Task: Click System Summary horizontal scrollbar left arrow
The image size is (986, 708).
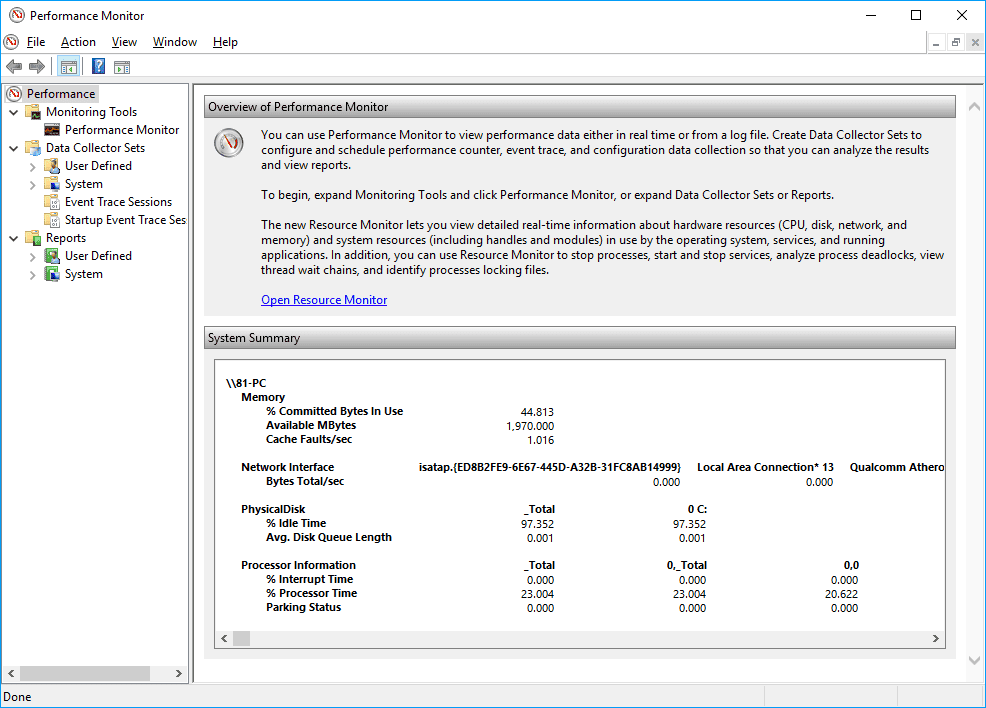Action: [224, 638]
